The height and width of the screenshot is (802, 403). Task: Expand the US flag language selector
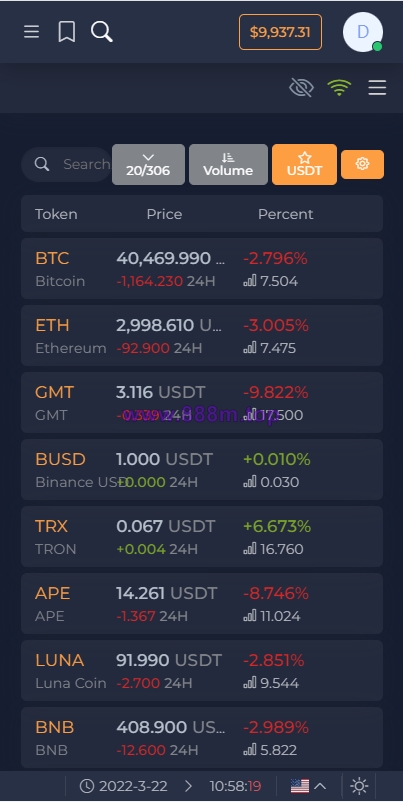[x=308, y=786]
